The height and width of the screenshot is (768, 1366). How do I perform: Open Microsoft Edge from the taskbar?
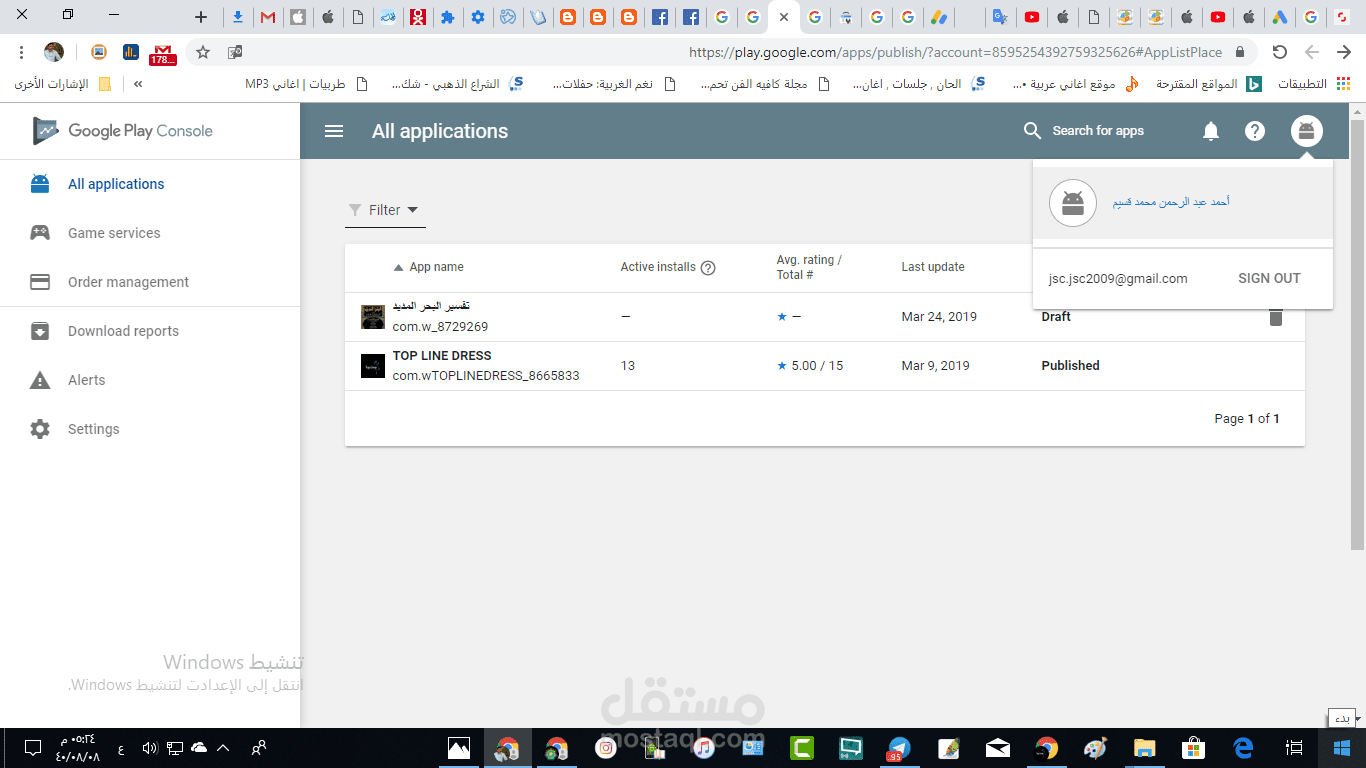coord(1243,748)
